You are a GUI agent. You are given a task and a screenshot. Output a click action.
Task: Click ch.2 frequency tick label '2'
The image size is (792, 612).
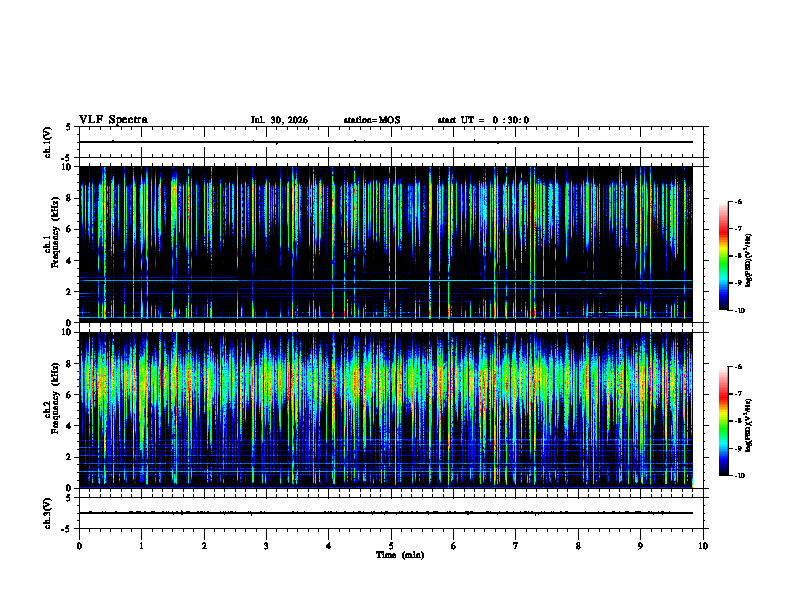pos(70,457)
